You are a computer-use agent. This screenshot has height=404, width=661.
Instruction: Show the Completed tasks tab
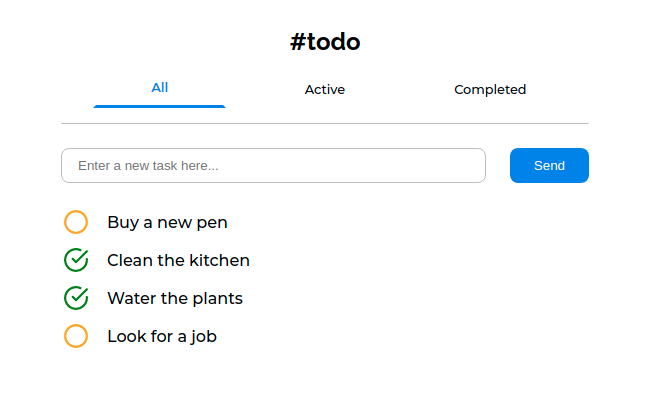[x=490, y=89]
